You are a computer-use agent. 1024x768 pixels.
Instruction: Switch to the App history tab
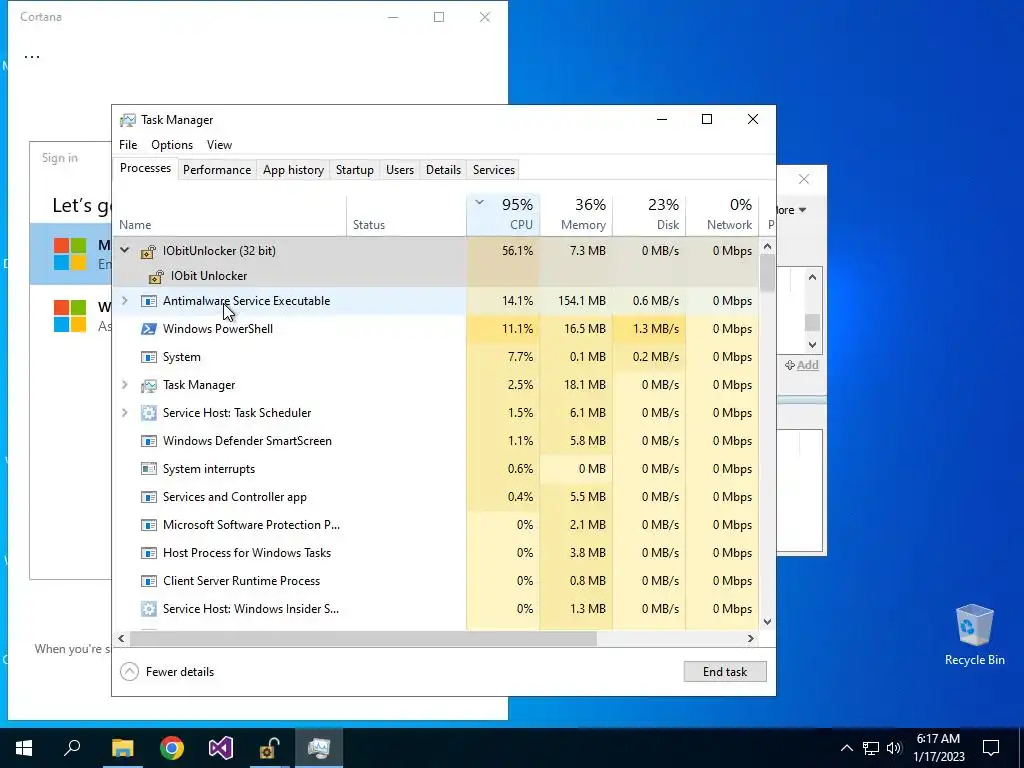293,170
